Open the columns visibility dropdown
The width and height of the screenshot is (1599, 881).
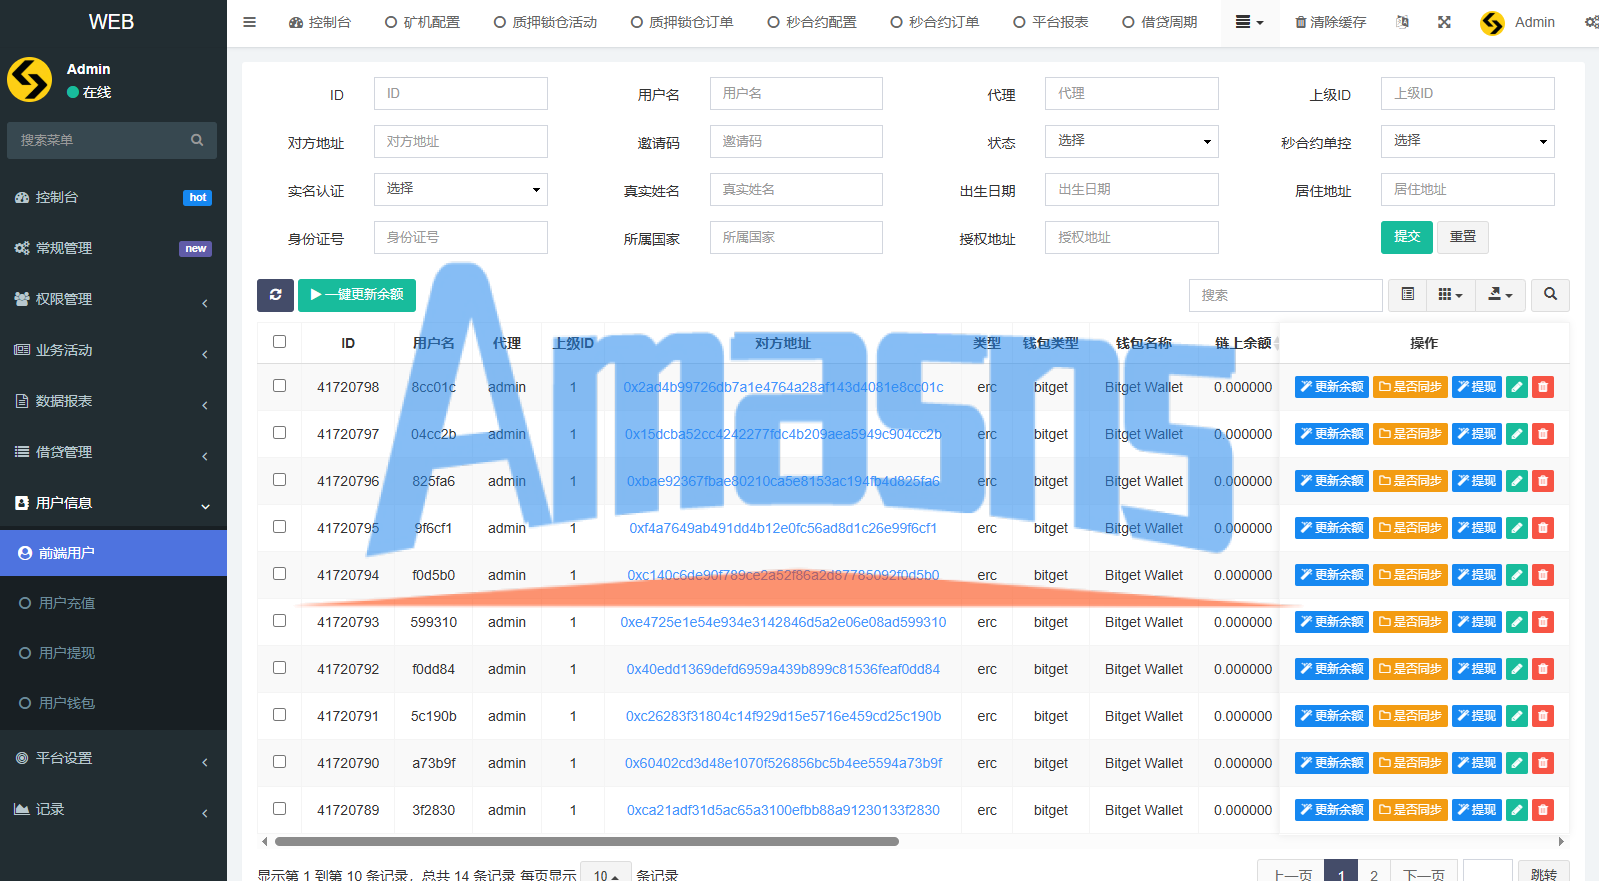pyautogui.click(x=1450, y=295)
